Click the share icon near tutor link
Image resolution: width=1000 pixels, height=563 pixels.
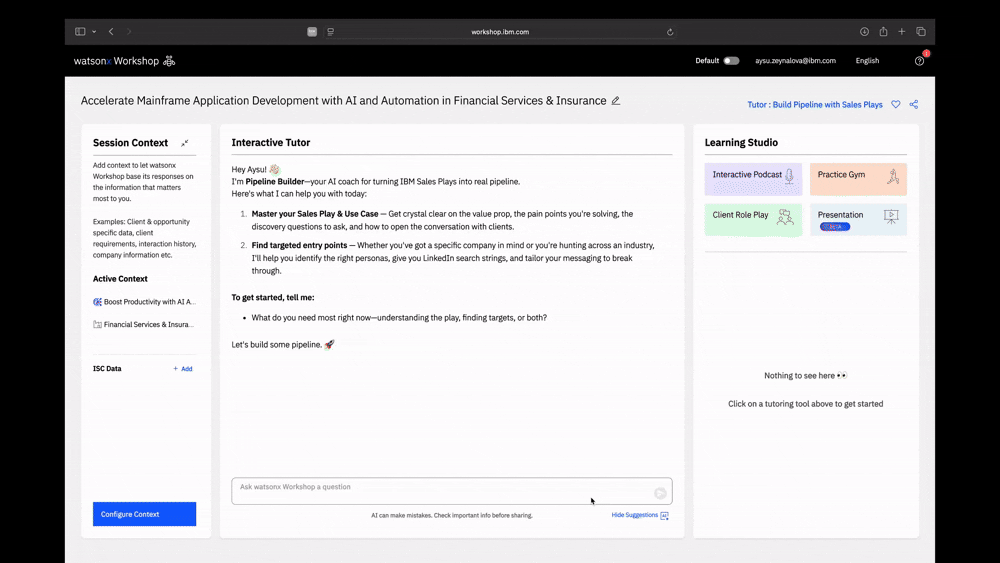(914, 105)
